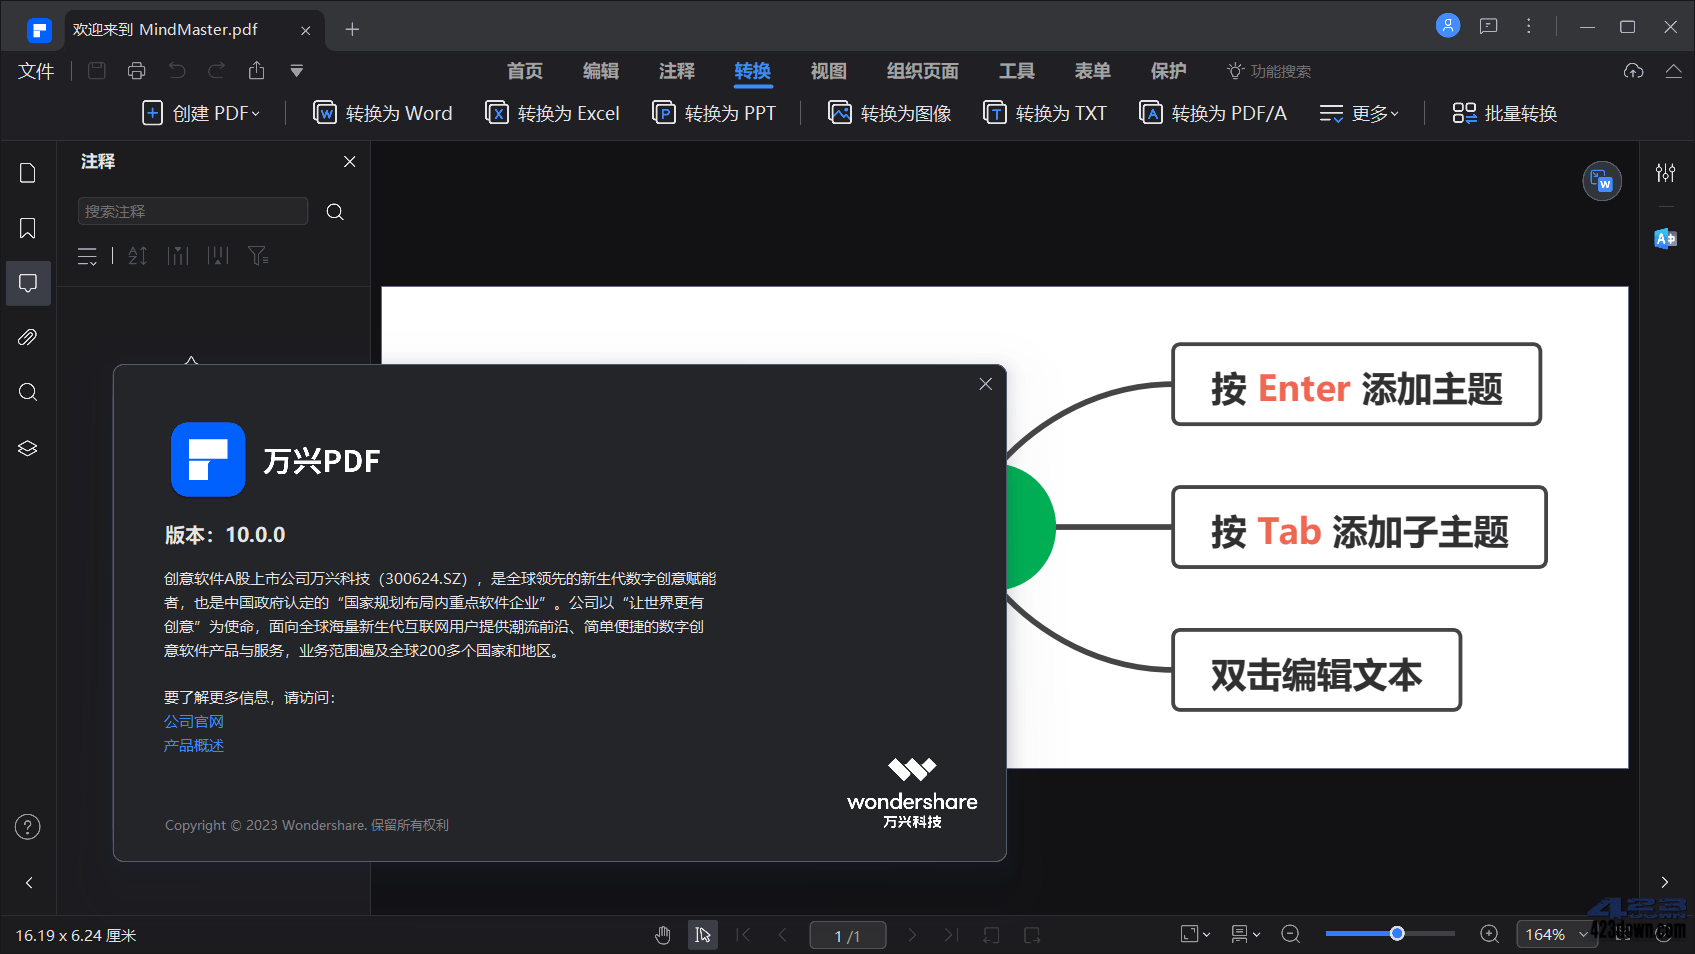This screenshot has width=1695, height=954.
Task: Open the 批量转换 batch conversion tool
Action: (1503, 113)
